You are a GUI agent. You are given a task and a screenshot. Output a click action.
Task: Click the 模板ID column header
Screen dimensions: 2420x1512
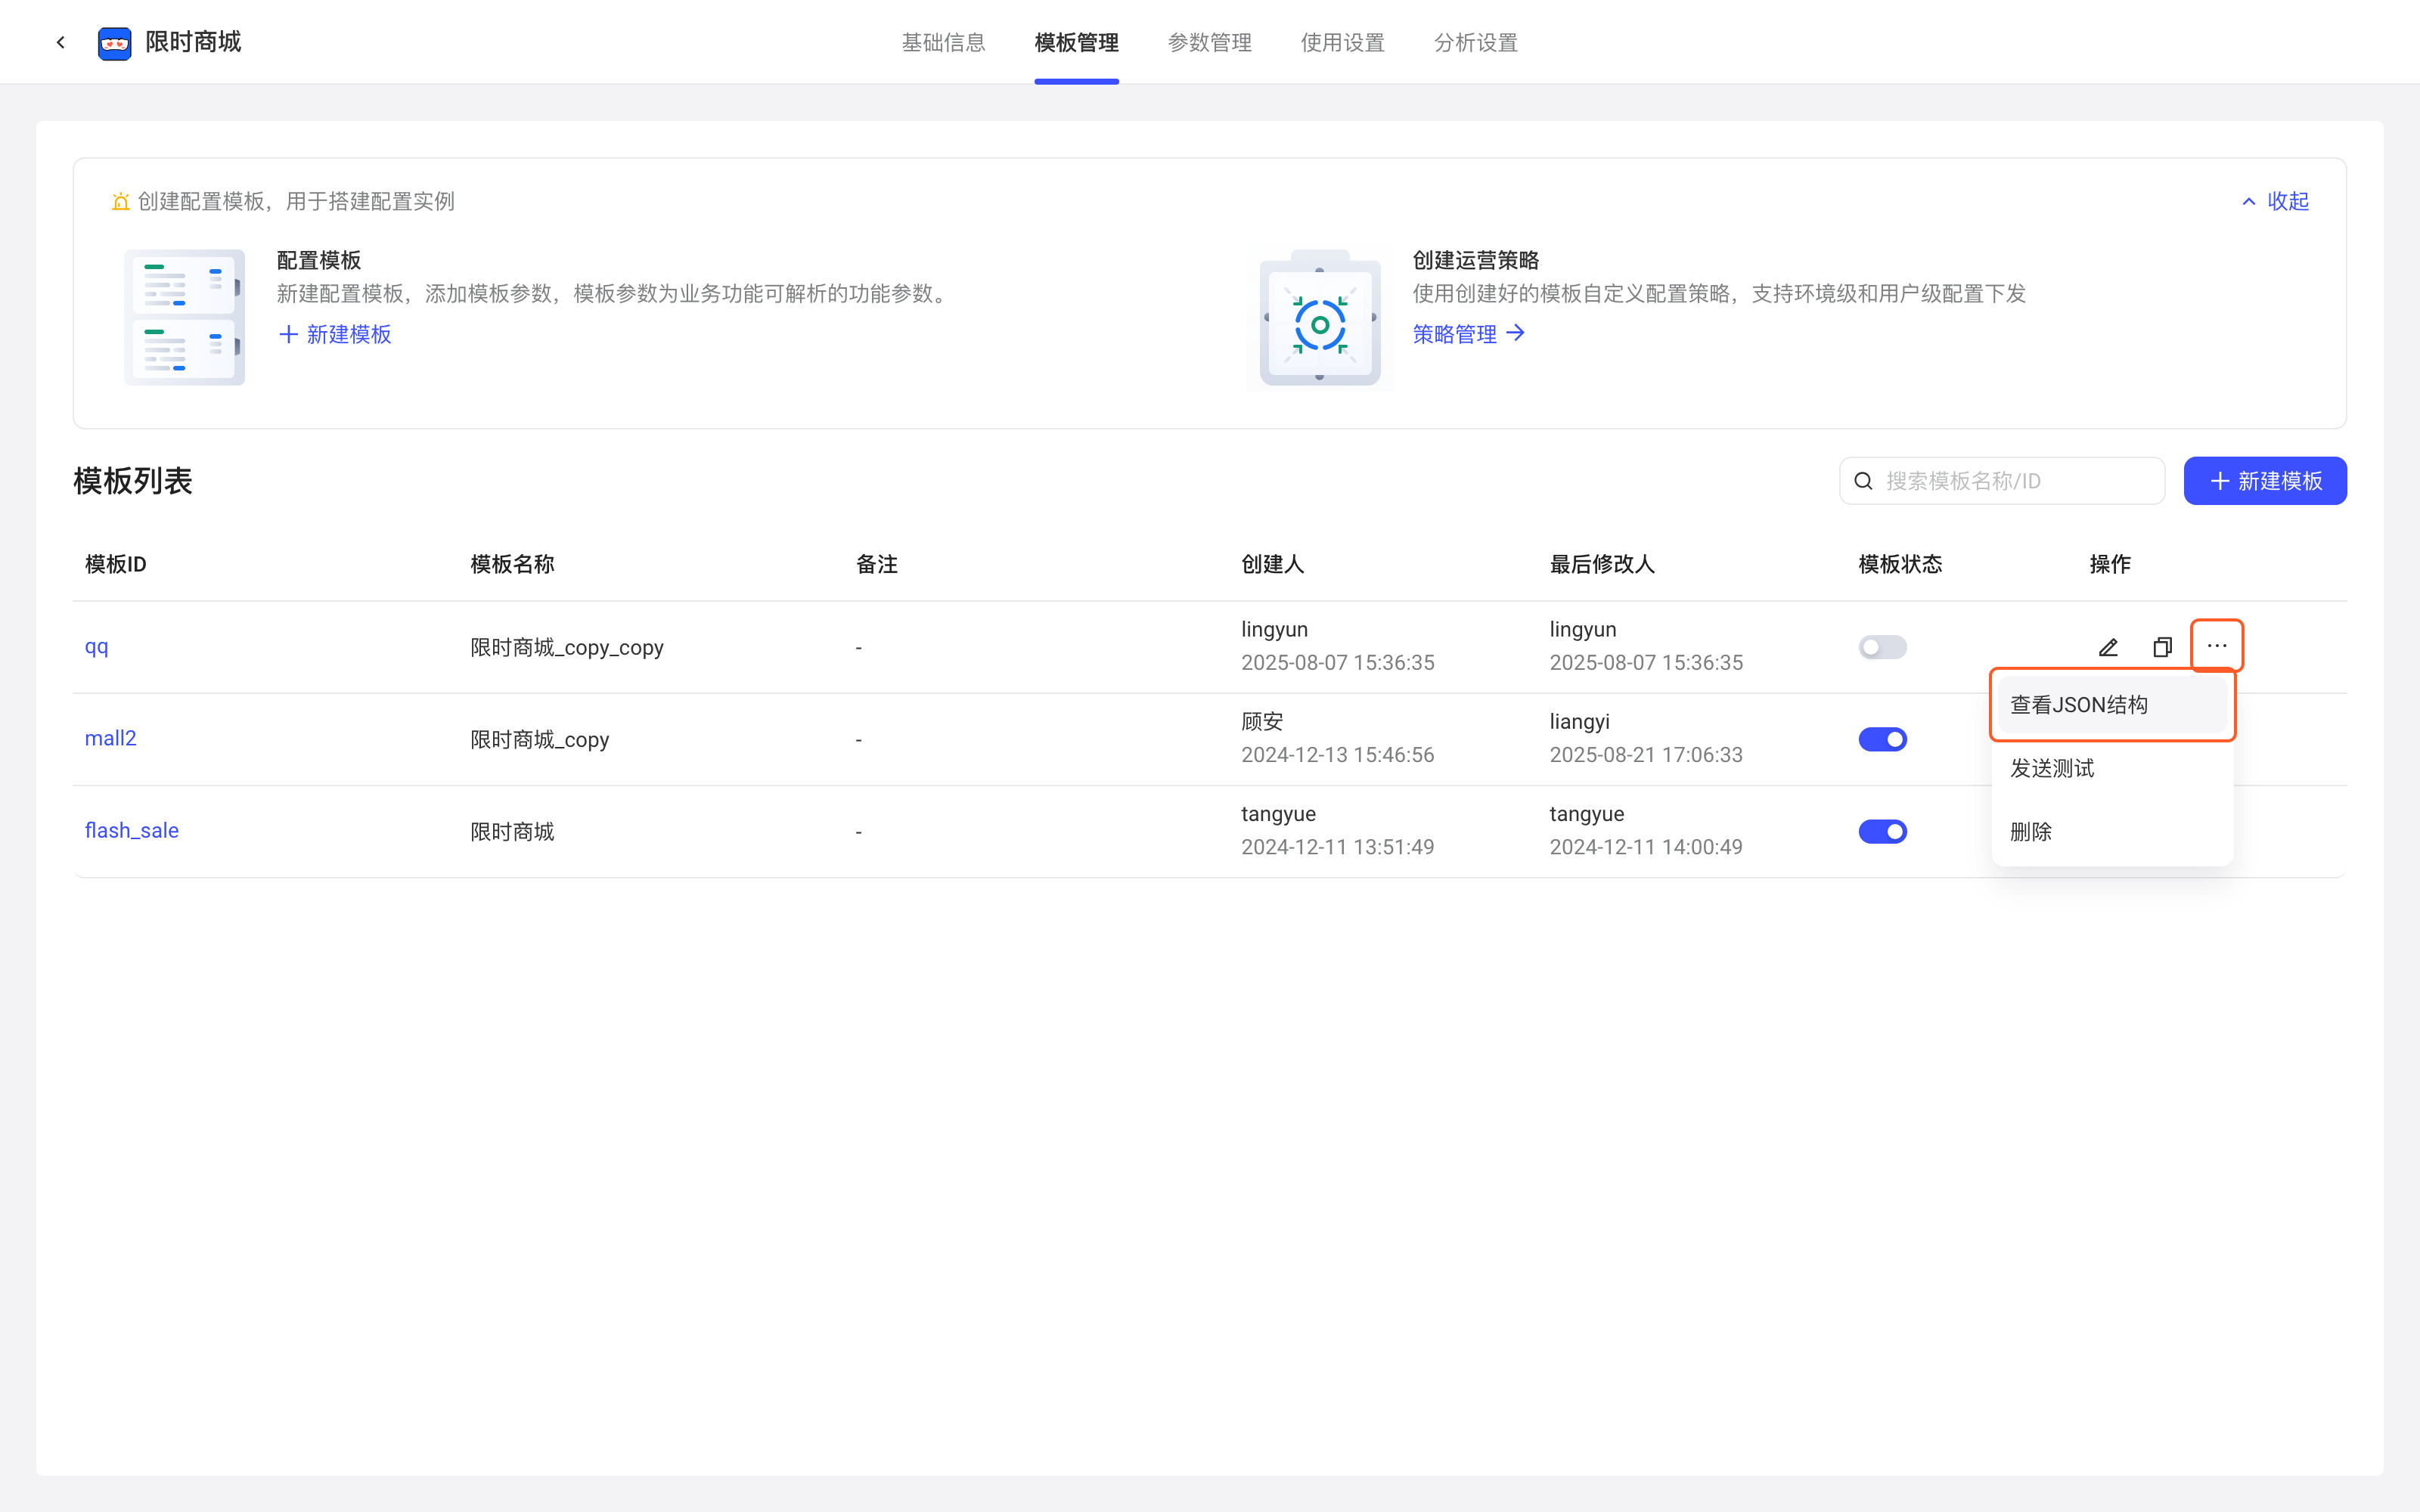116,564
